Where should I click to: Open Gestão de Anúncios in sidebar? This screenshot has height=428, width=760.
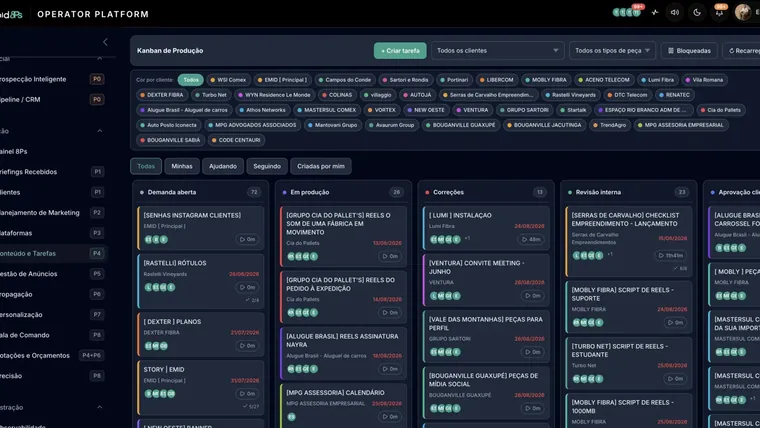click(x=51, y=273)
